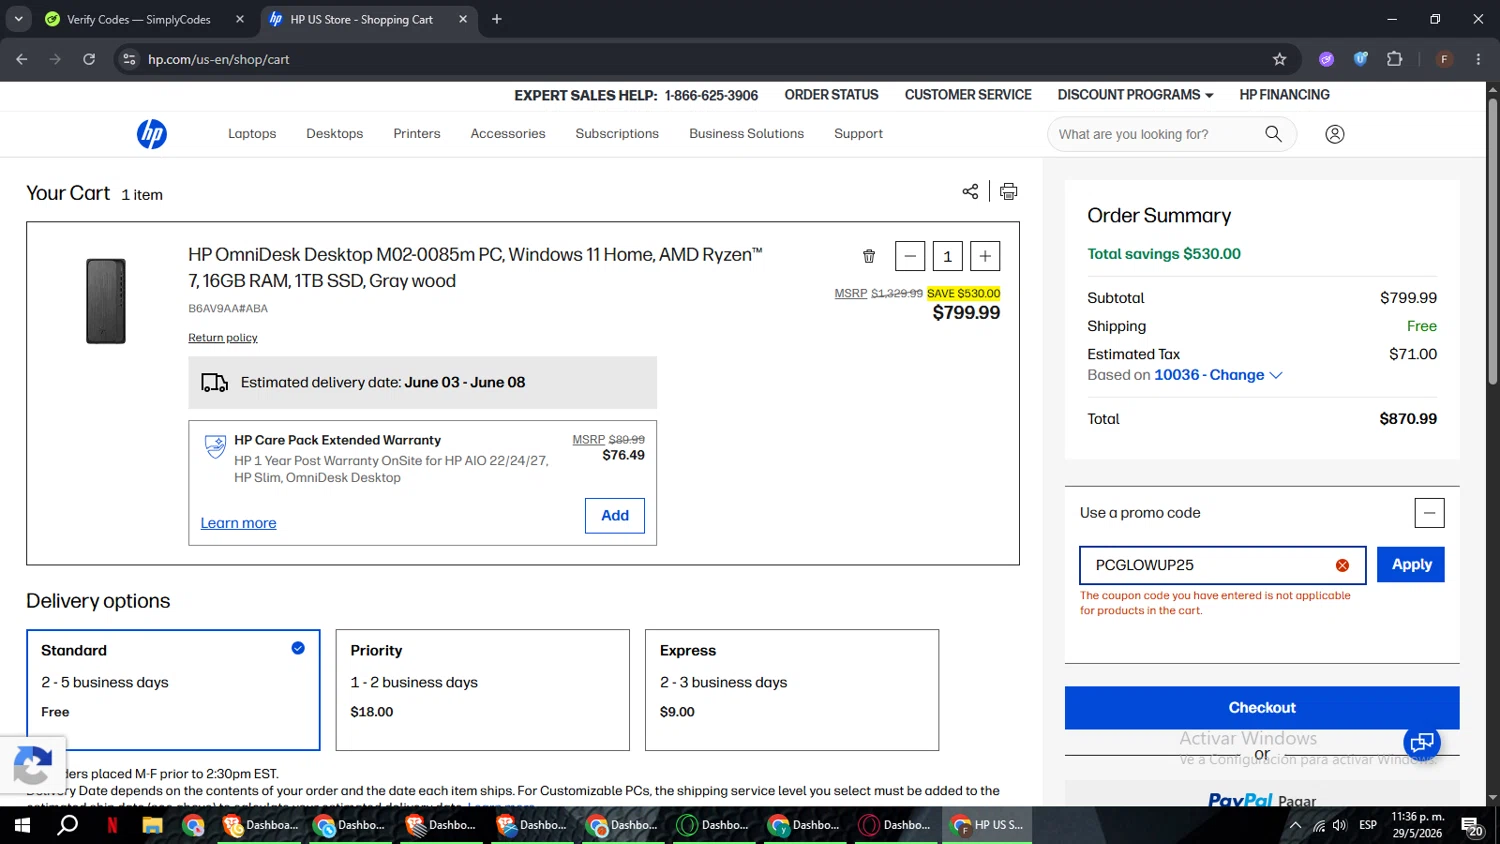1500x844 pixels.
Task: Print the cart with printer icon
Action: (1009, 191)
